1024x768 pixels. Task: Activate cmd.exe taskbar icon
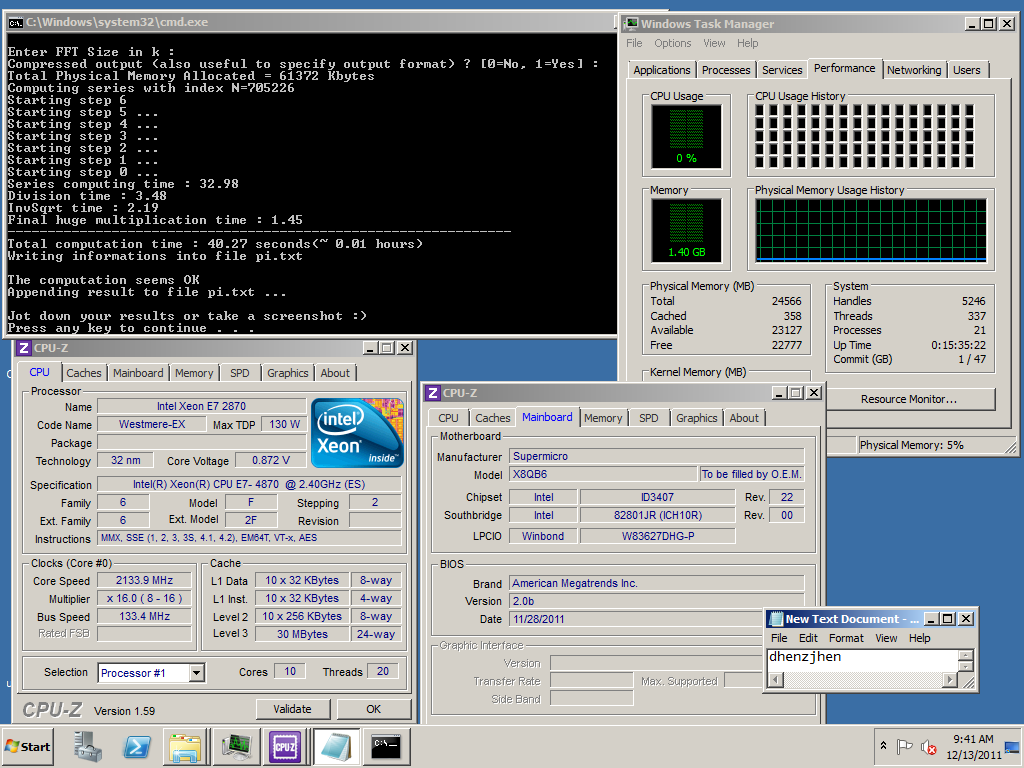coord(385,746)
